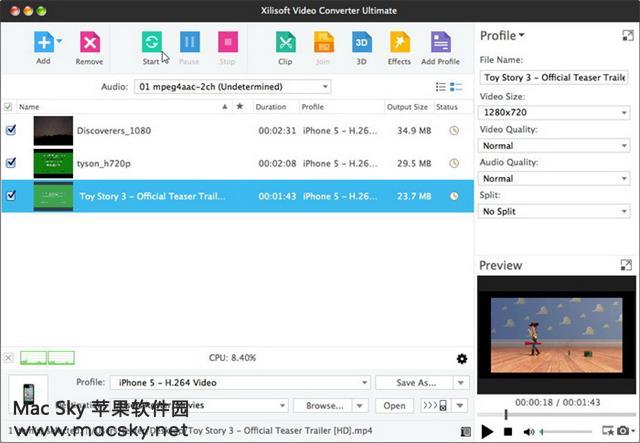Image resolution: width=640 pixels, height=443 pixels.
Task: Uncheck the Toy Story 3 checkbox
Action: coord(11,196)
